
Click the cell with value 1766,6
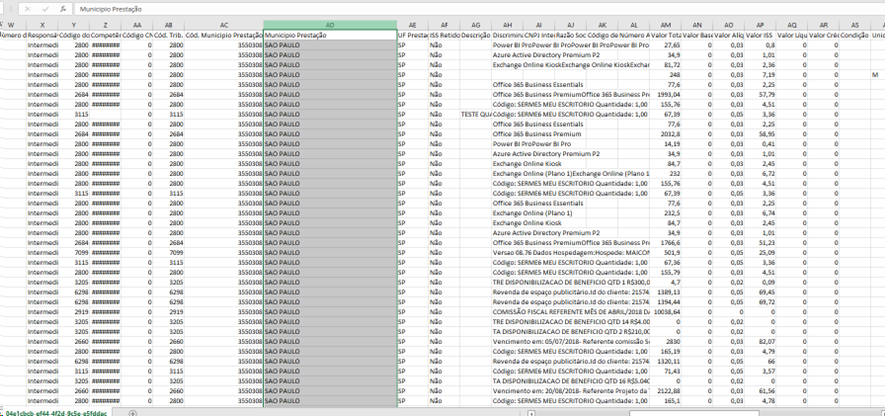tap(665, 242)
